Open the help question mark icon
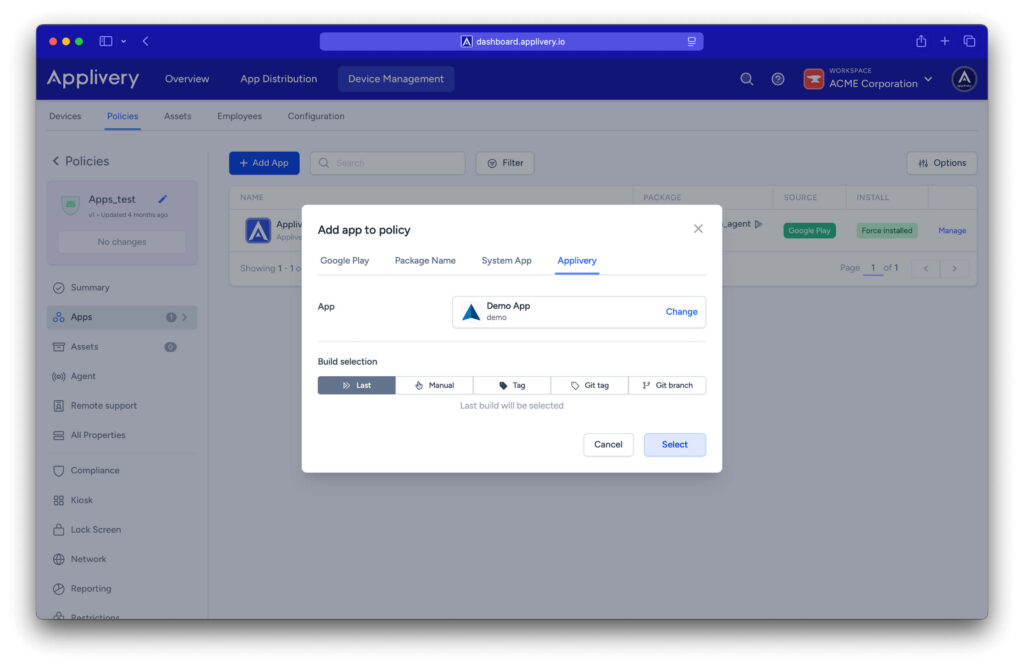1024x667 pixels. [777, 79]
